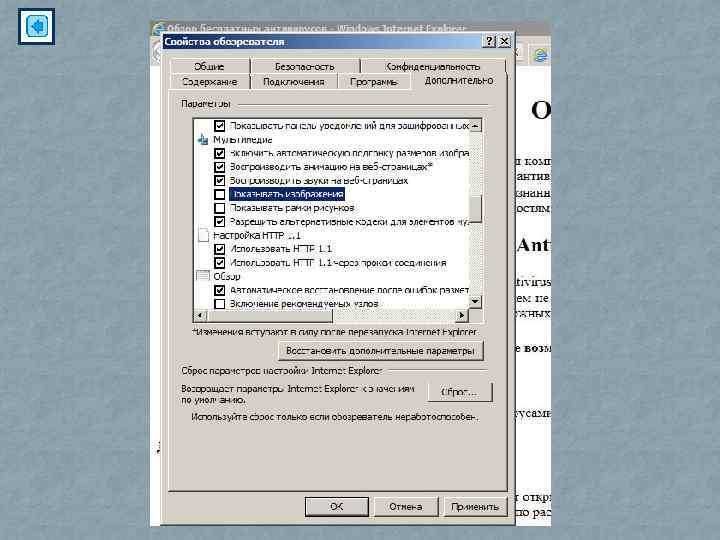720x540 pixels.
Task: Select the Дополнительно tab
Action: coord(459,81)
